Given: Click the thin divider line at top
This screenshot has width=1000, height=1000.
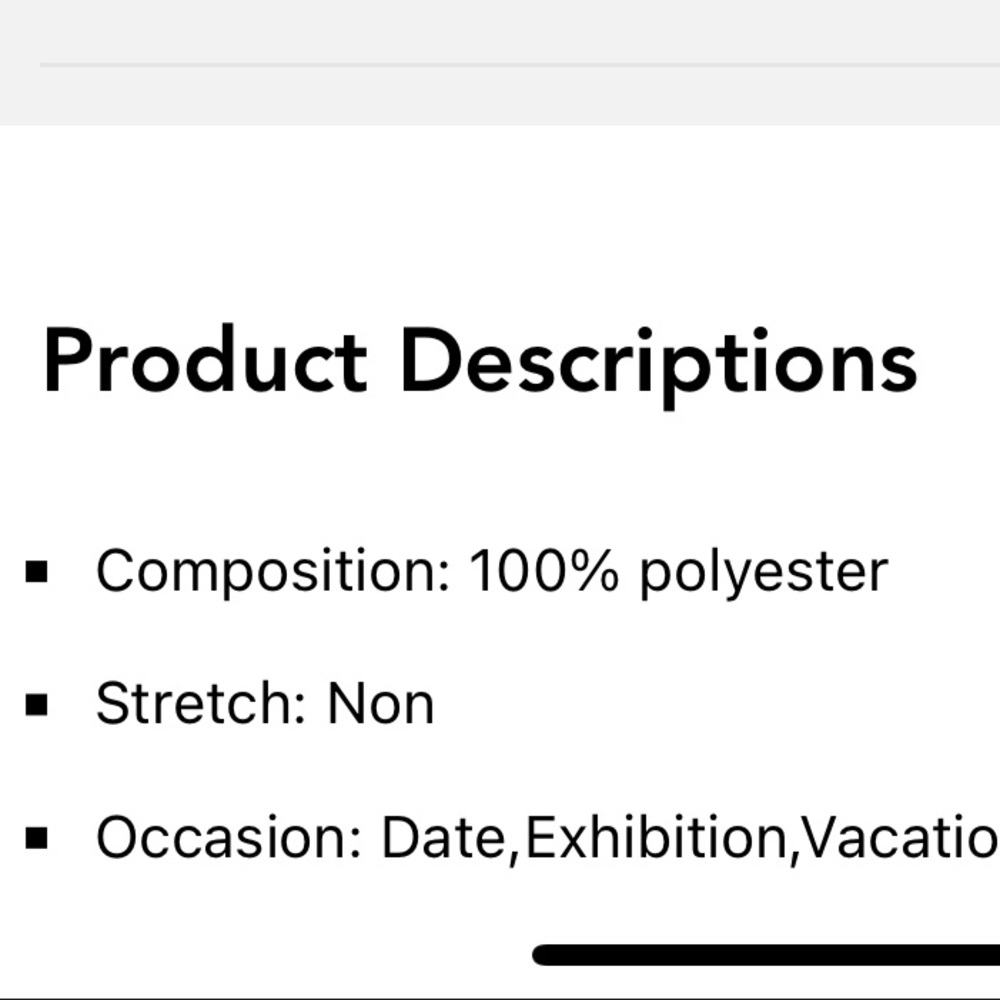Looking at the screenshot, I should coord(520,64).
